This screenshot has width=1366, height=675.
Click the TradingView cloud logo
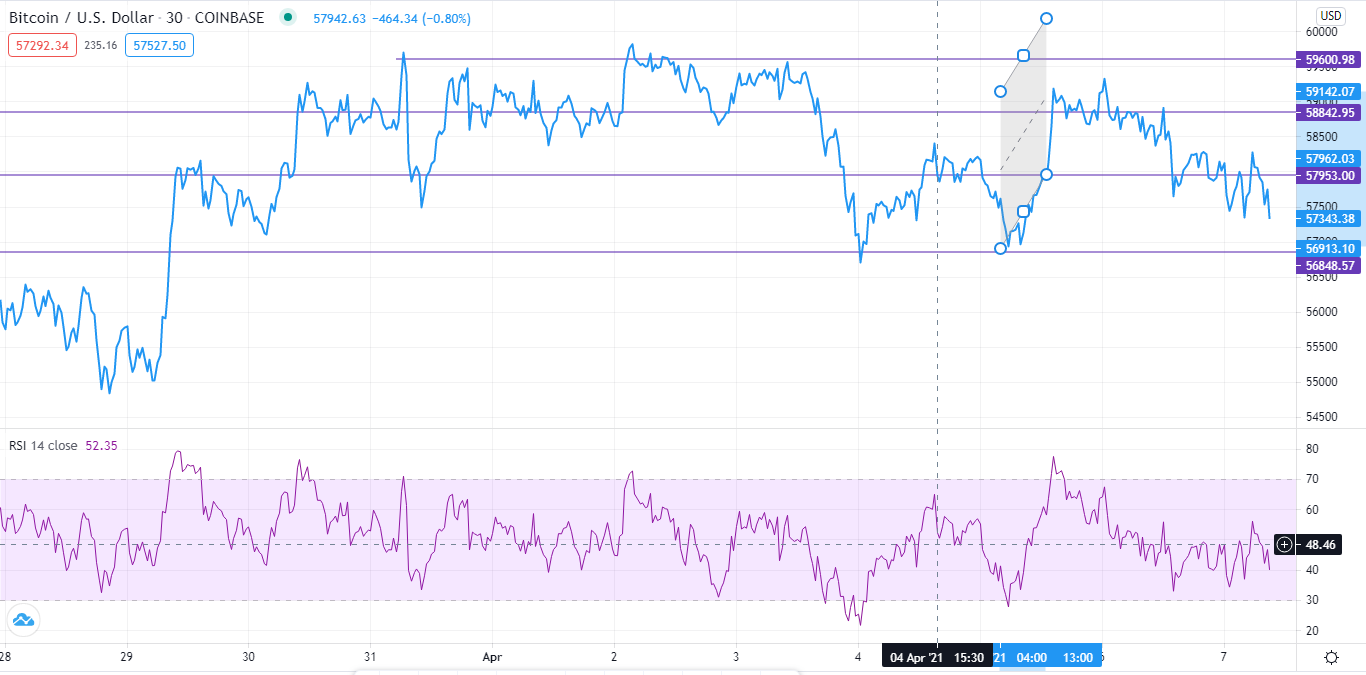tap(22, 620)
